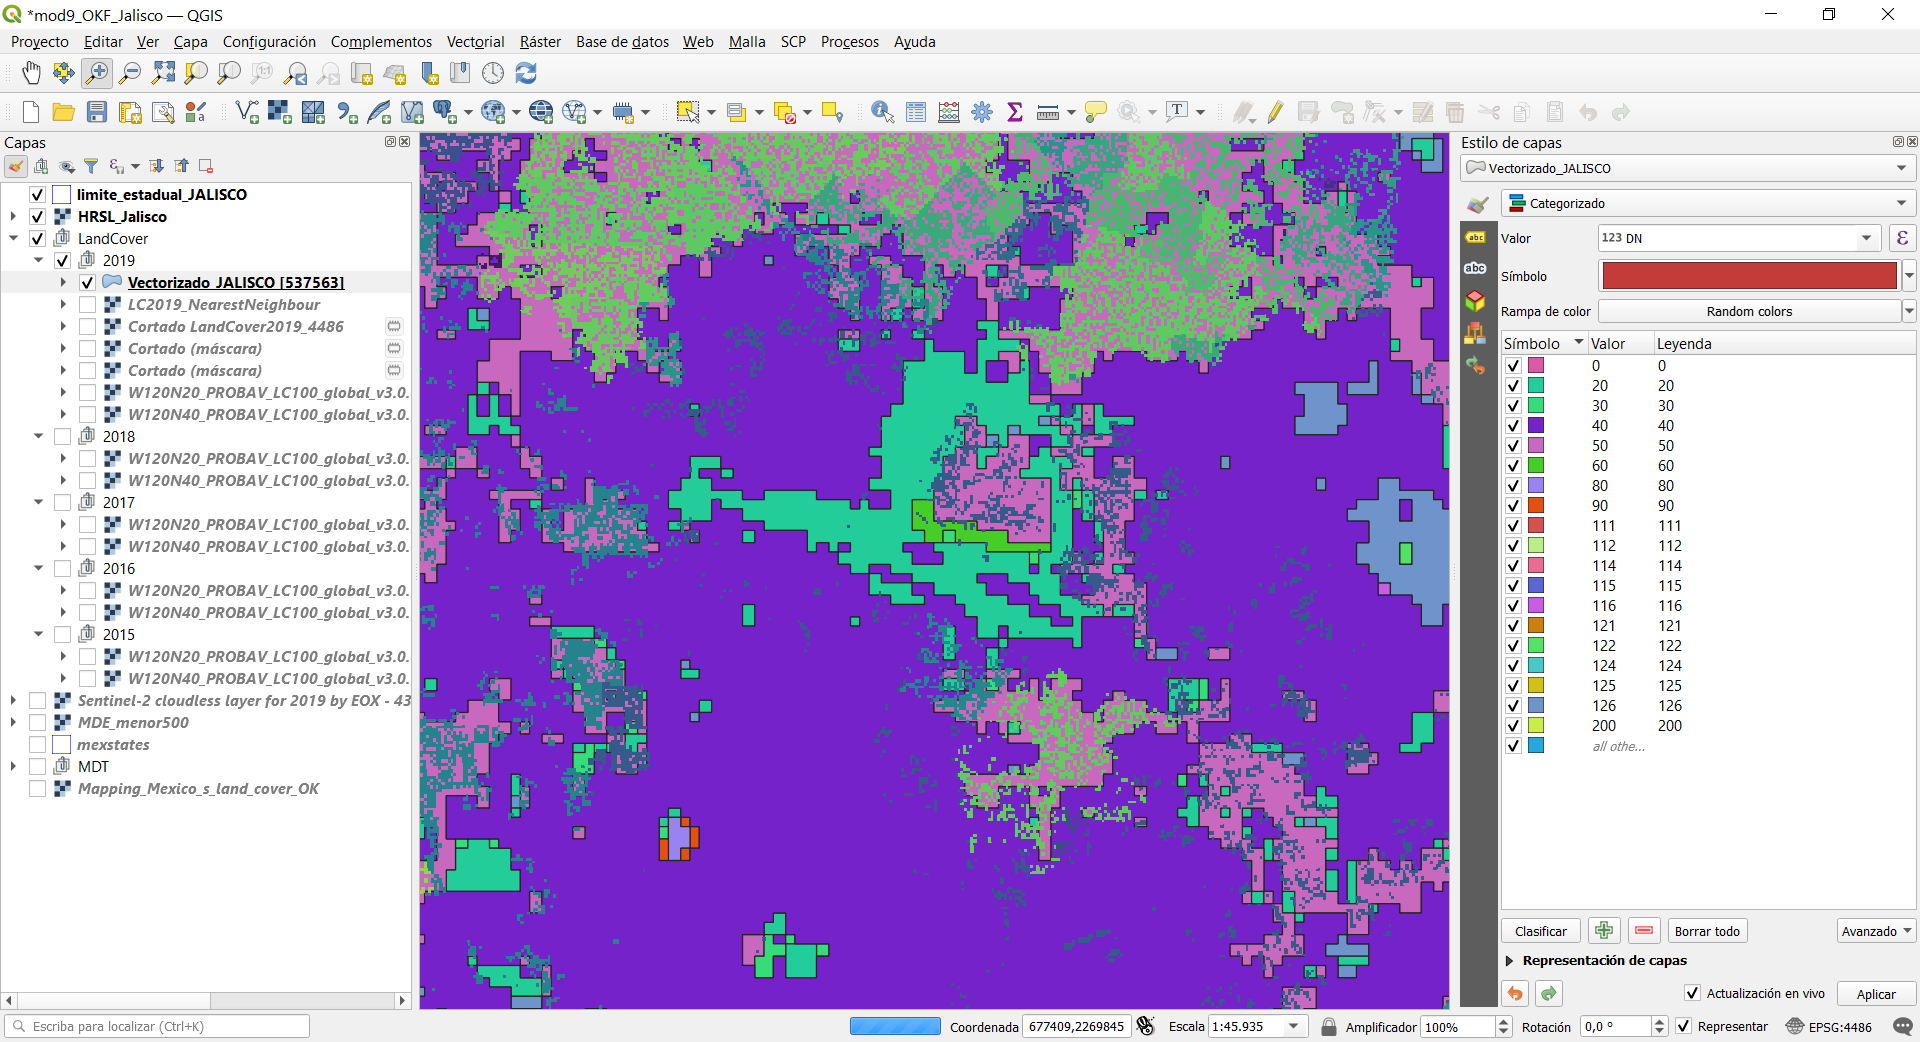
Task: Open the layer styling brush in Capas
Action: coord(16,166)
